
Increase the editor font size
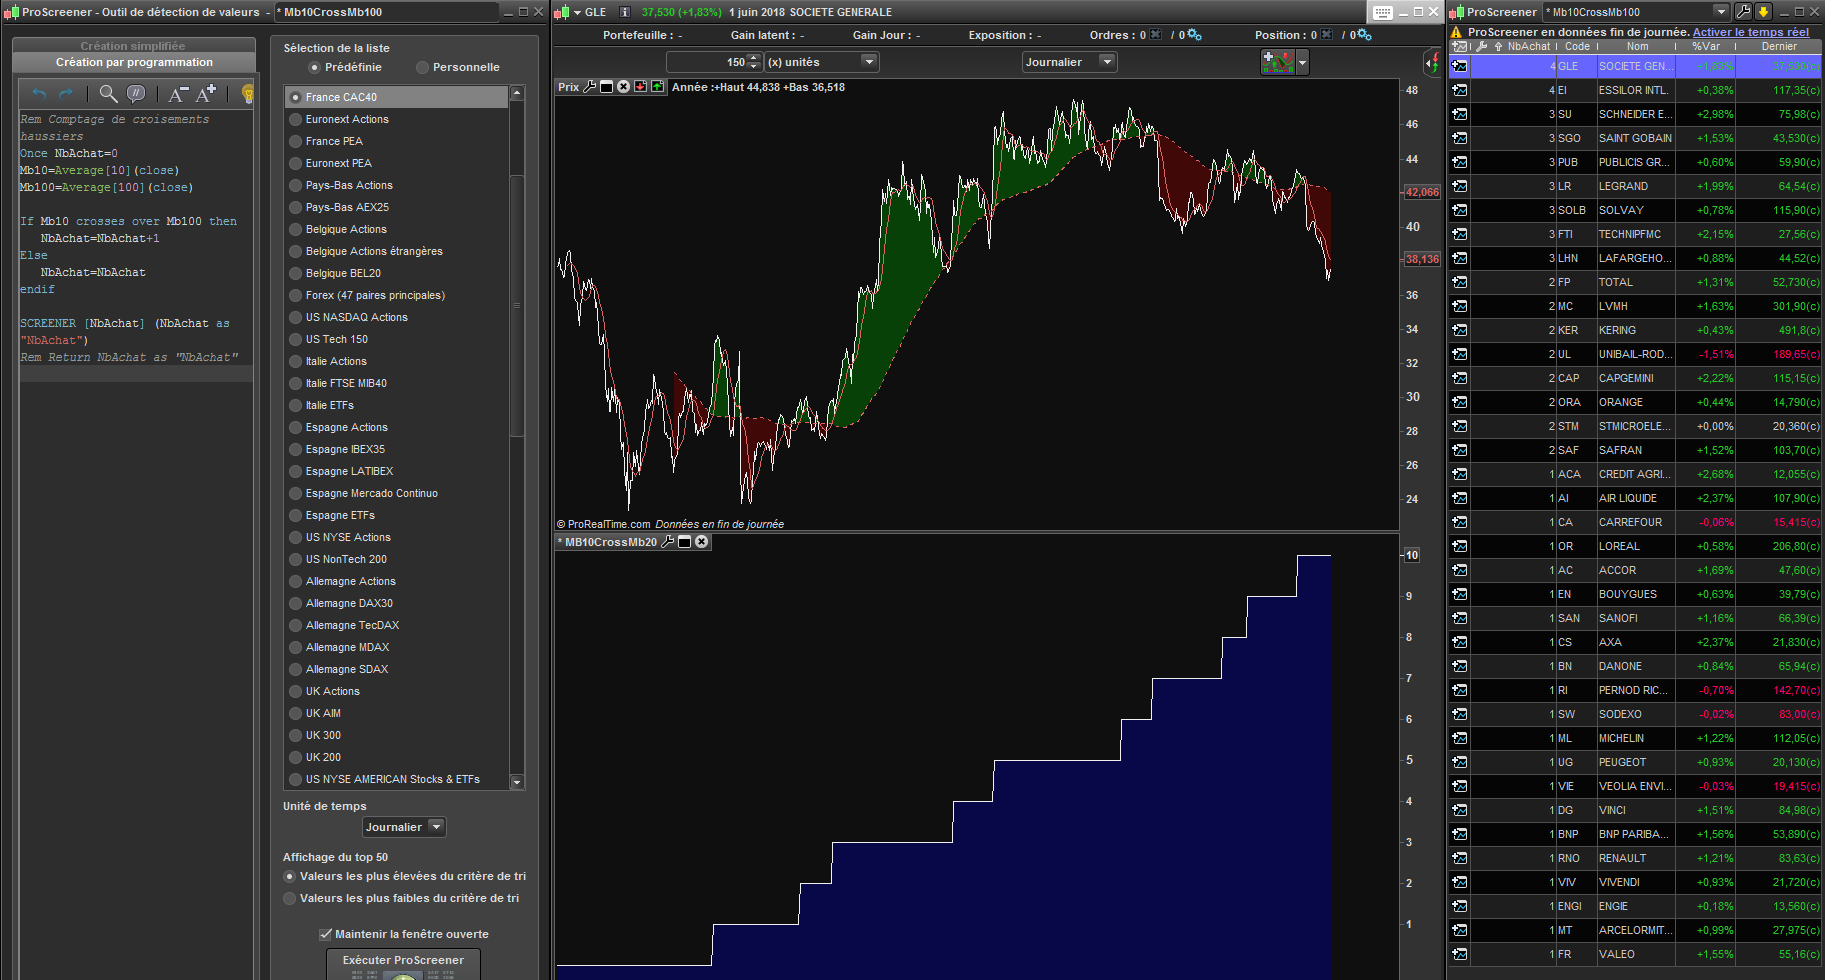(206, 94)
